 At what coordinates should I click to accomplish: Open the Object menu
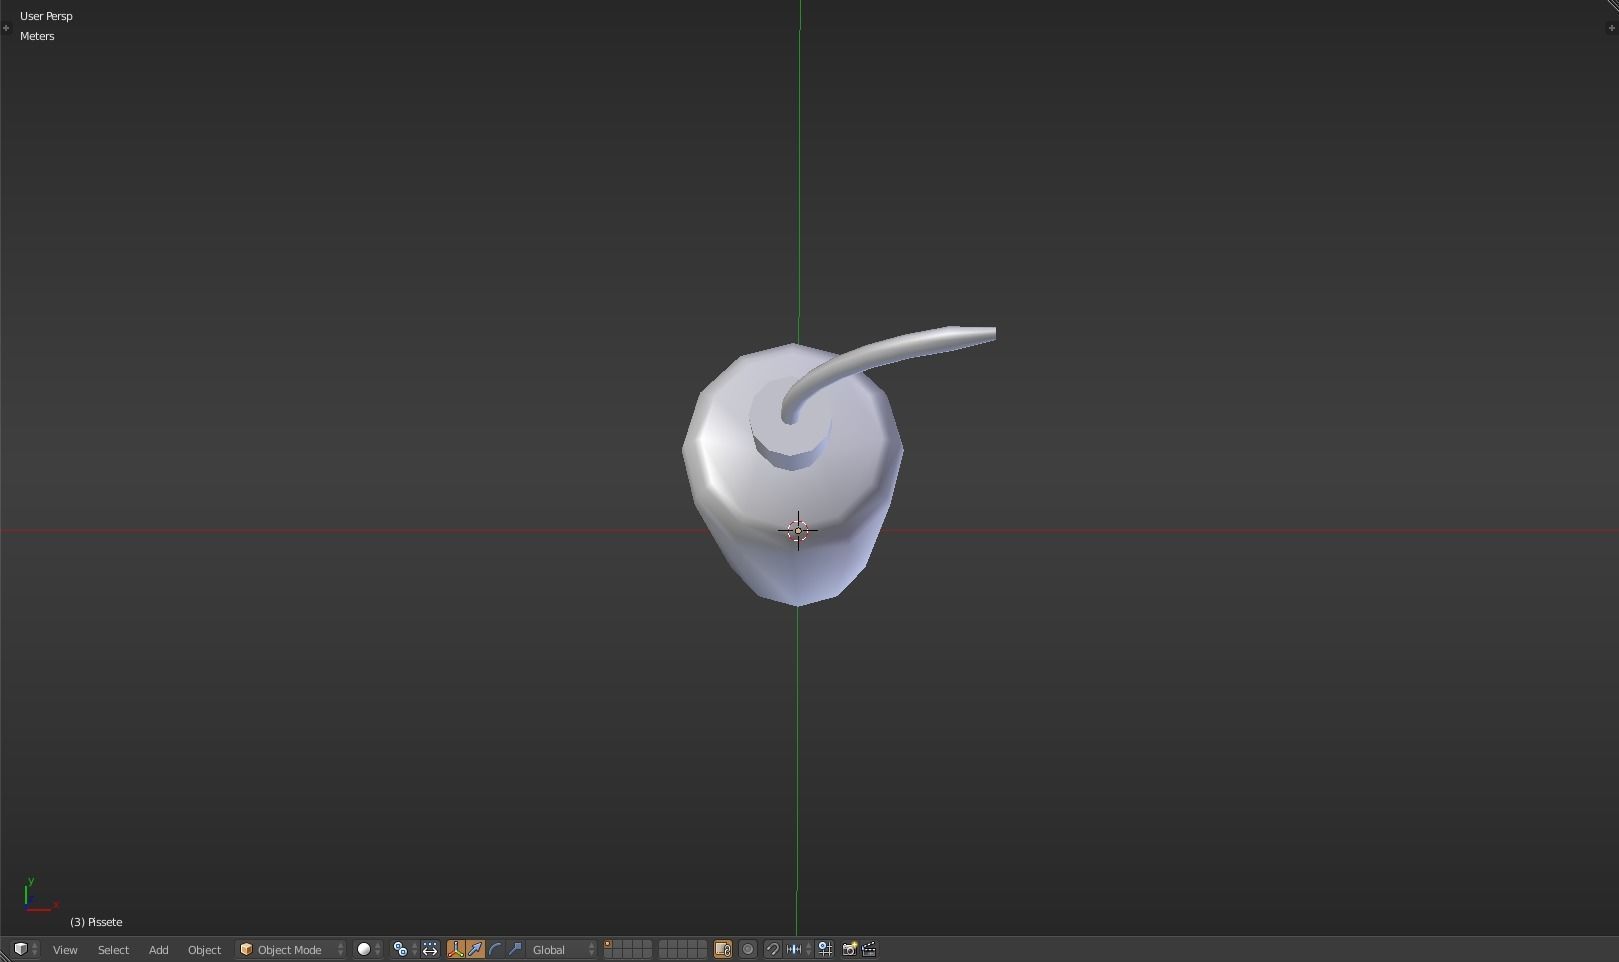[x=204, y=949]
